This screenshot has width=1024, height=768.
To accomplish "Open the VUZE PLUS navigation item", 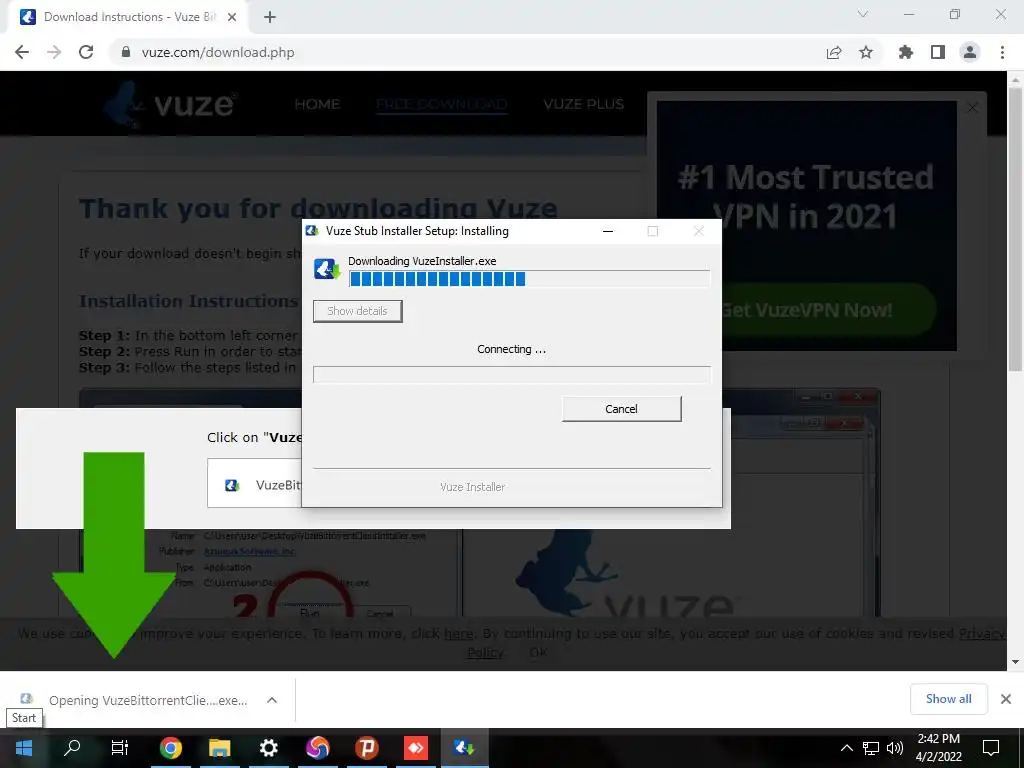I will click(584, 104).
